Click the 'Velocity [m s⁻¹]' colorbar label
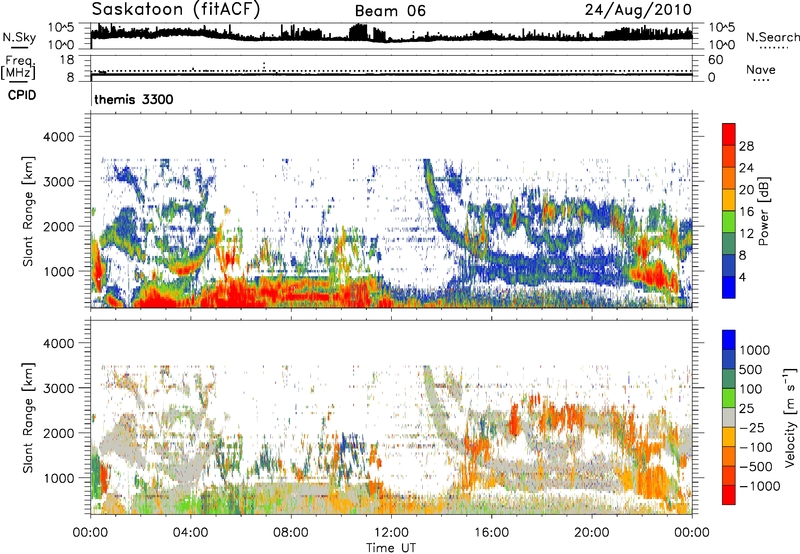Viewport: 800px width, 554px height. point(789,416)
